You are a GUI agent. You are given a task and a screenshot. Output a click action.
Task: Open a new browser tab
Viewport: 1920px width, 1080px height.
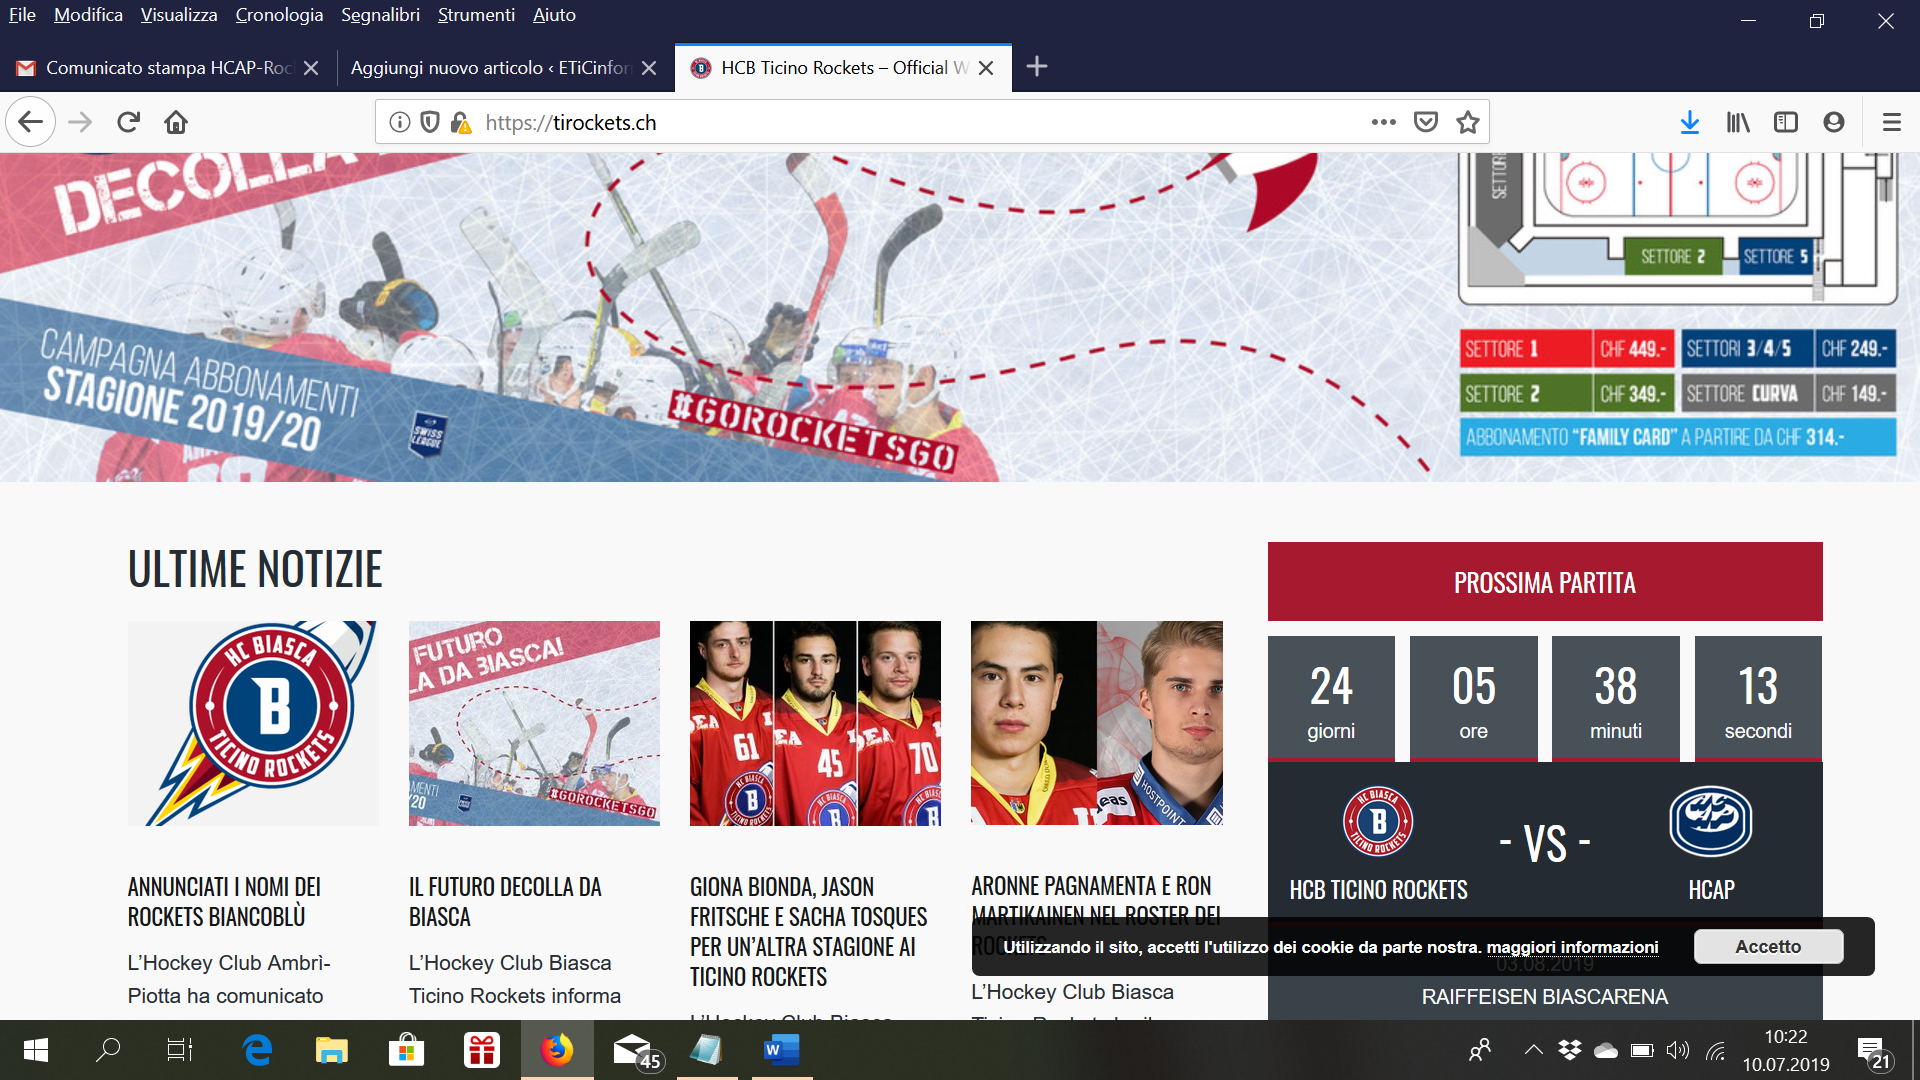[1037, 67]
